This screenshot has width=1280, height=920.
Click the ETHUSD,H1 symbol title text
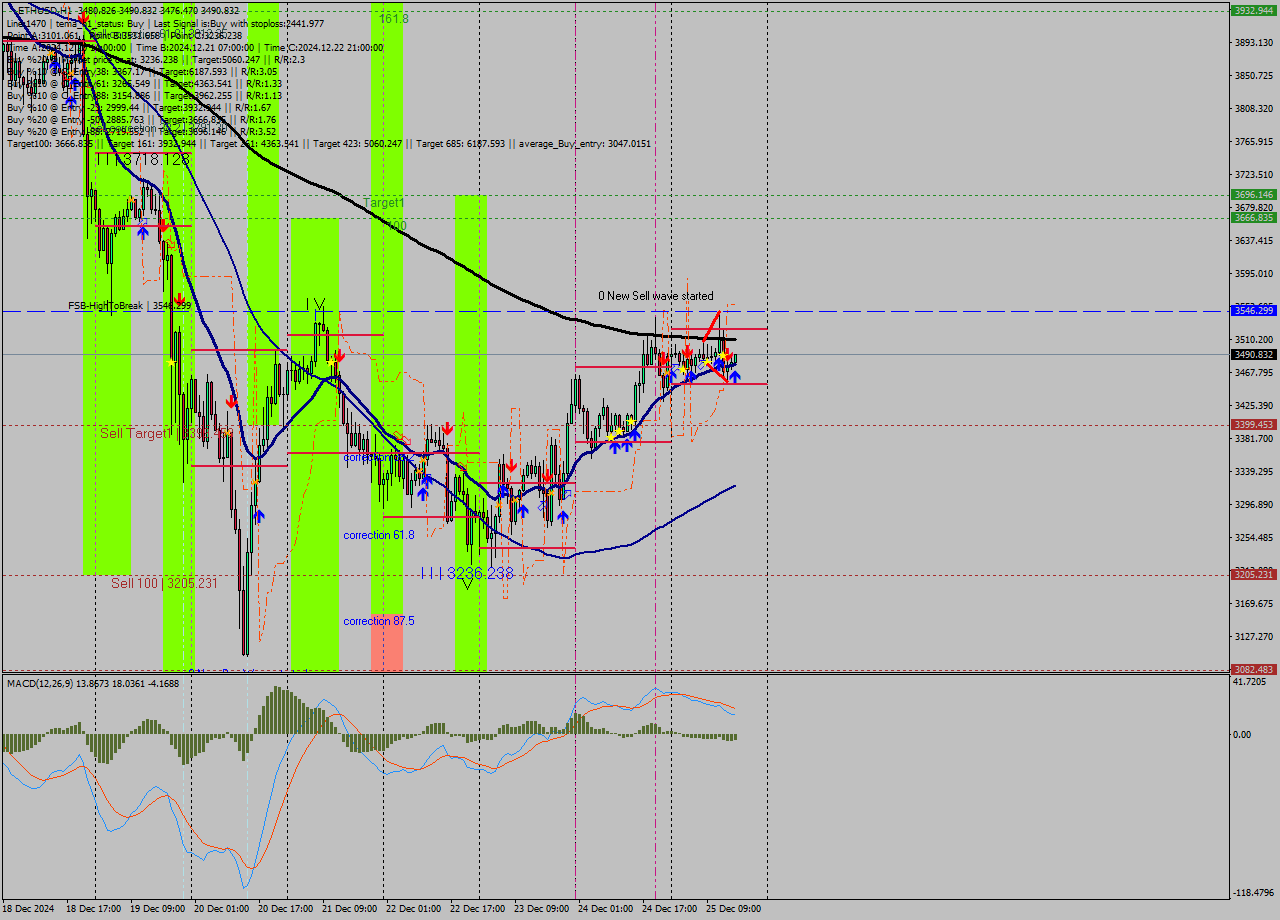click(x=44, y=10)
